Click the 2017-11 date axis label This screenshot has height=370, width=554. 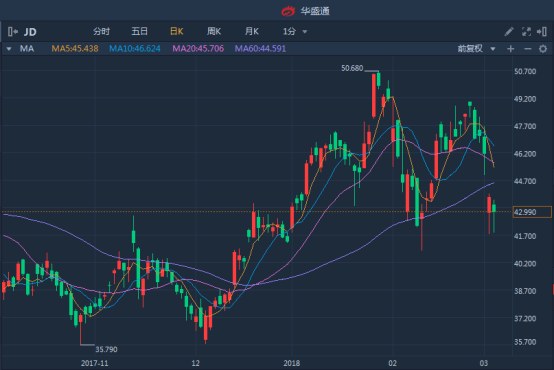click(95, 363)
